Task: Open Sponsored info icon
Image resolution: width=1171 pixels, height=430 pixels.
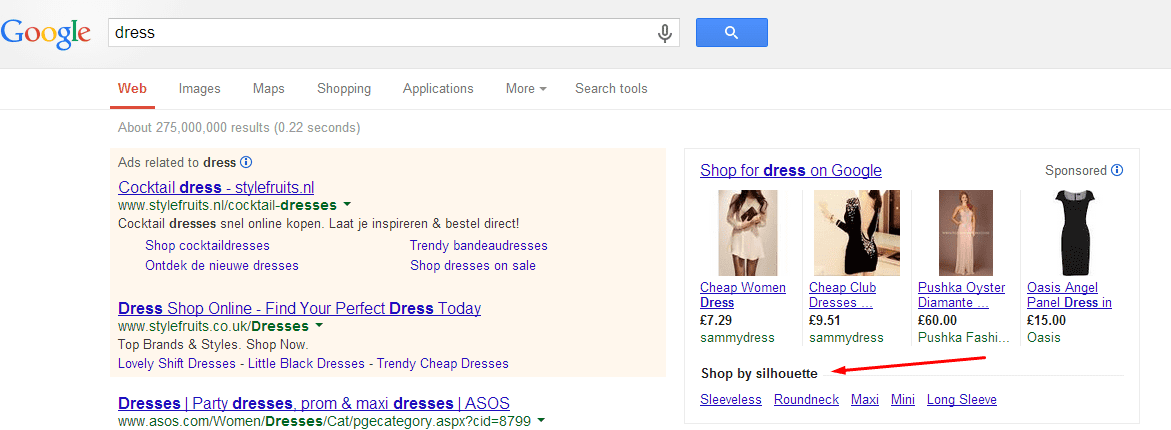Action: [1116, 170]
